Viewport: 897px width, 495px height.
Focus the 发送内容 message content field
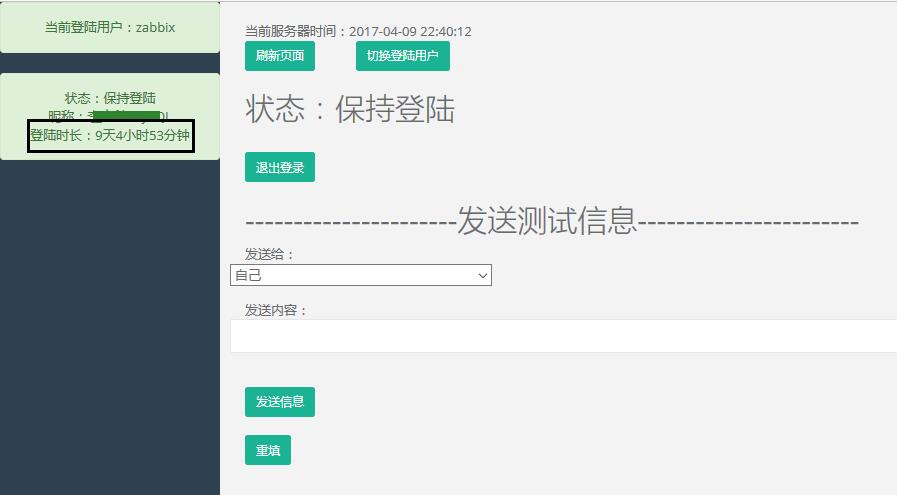[x=563, y=336]
